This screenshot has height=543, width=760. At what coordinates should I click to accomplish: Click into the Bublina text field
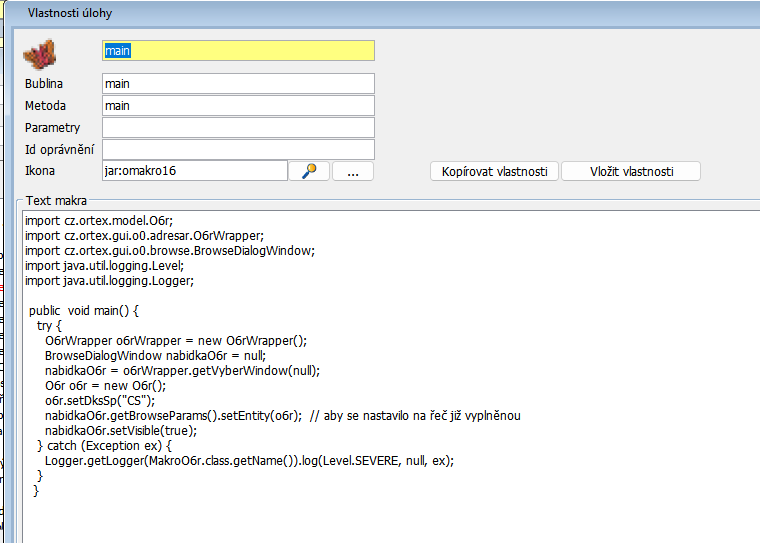click(x=238, y=84)
